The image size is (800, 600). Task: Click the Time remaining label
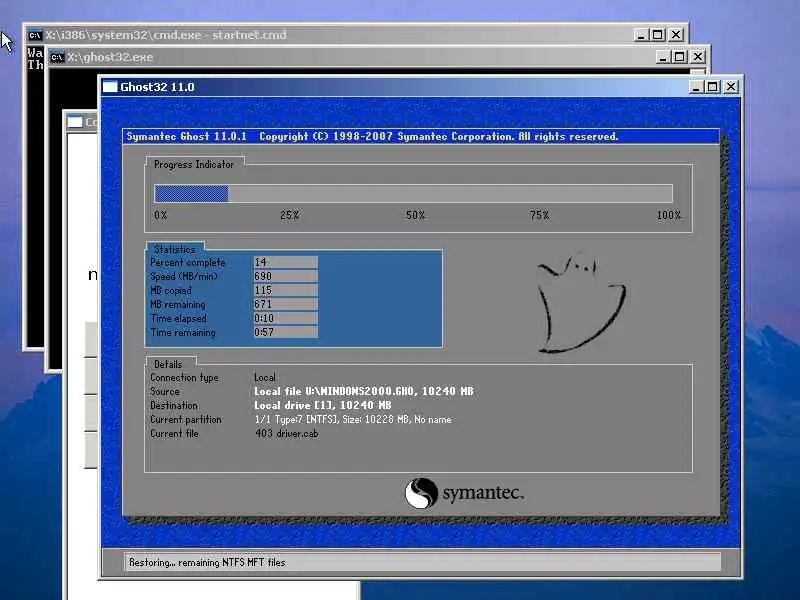[183, 333]
